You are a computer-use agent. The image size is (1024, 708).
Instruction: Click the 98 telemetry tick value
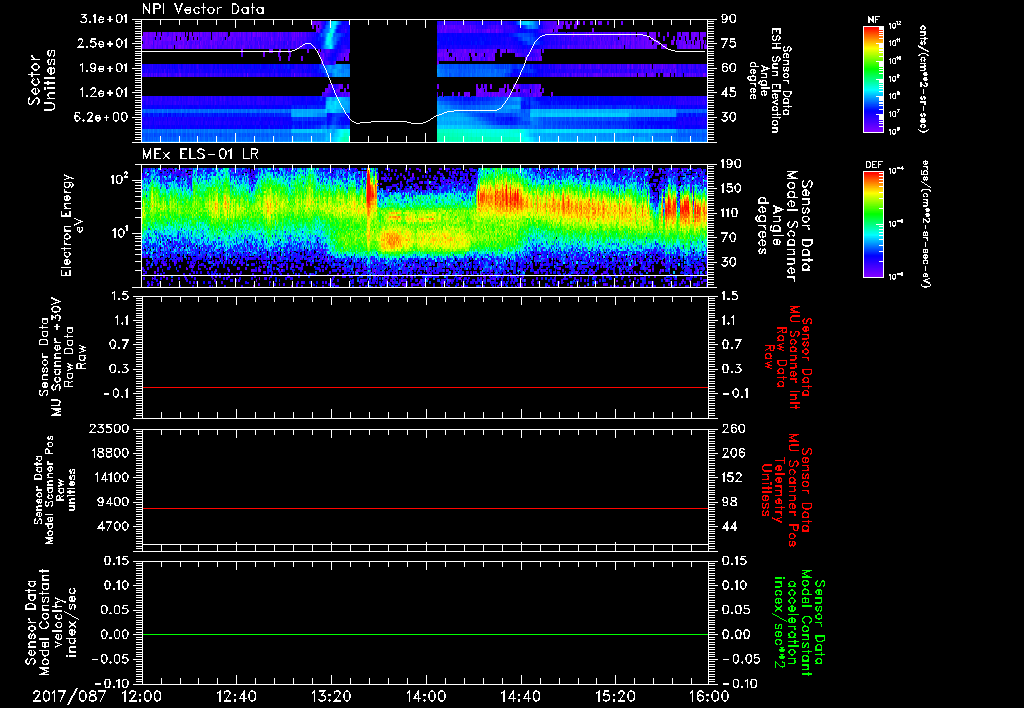tap(728, 502)
